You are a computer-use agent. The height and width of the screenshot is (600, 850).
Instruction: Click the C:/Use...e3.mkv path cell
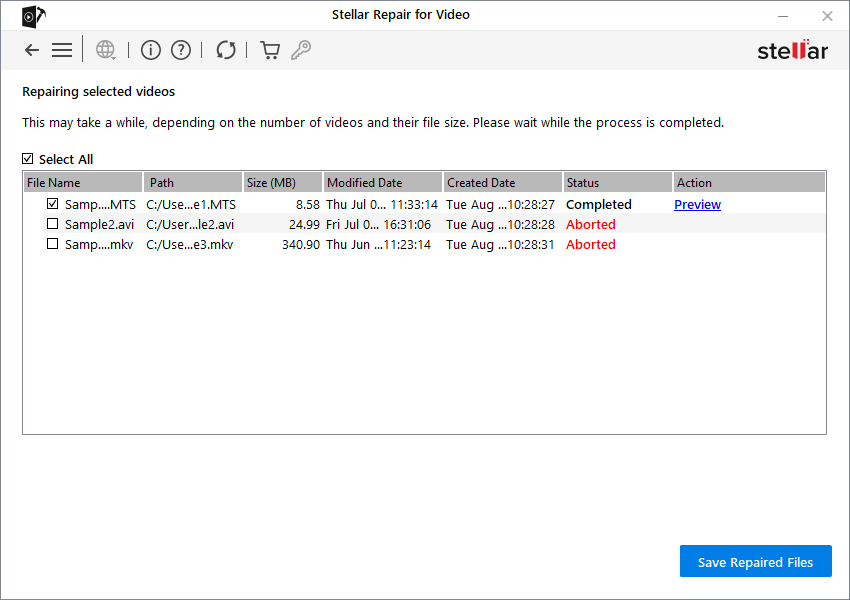pyautogui.click(x=190, y=244)
